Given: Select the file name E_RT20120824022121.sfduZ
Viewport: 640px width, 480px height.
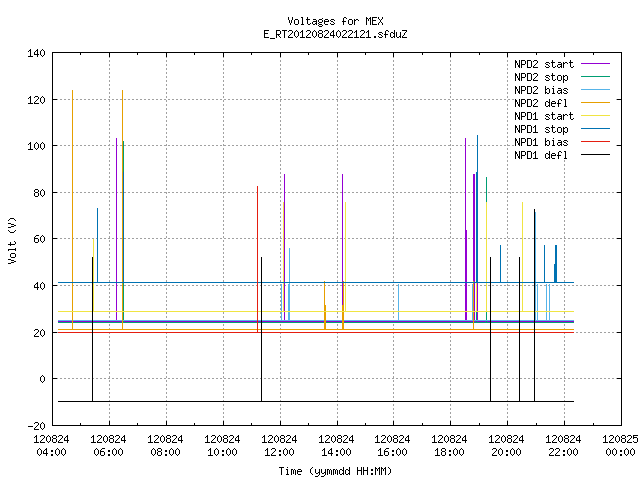Looking at the screenshot, I should [x=335, y=34].
